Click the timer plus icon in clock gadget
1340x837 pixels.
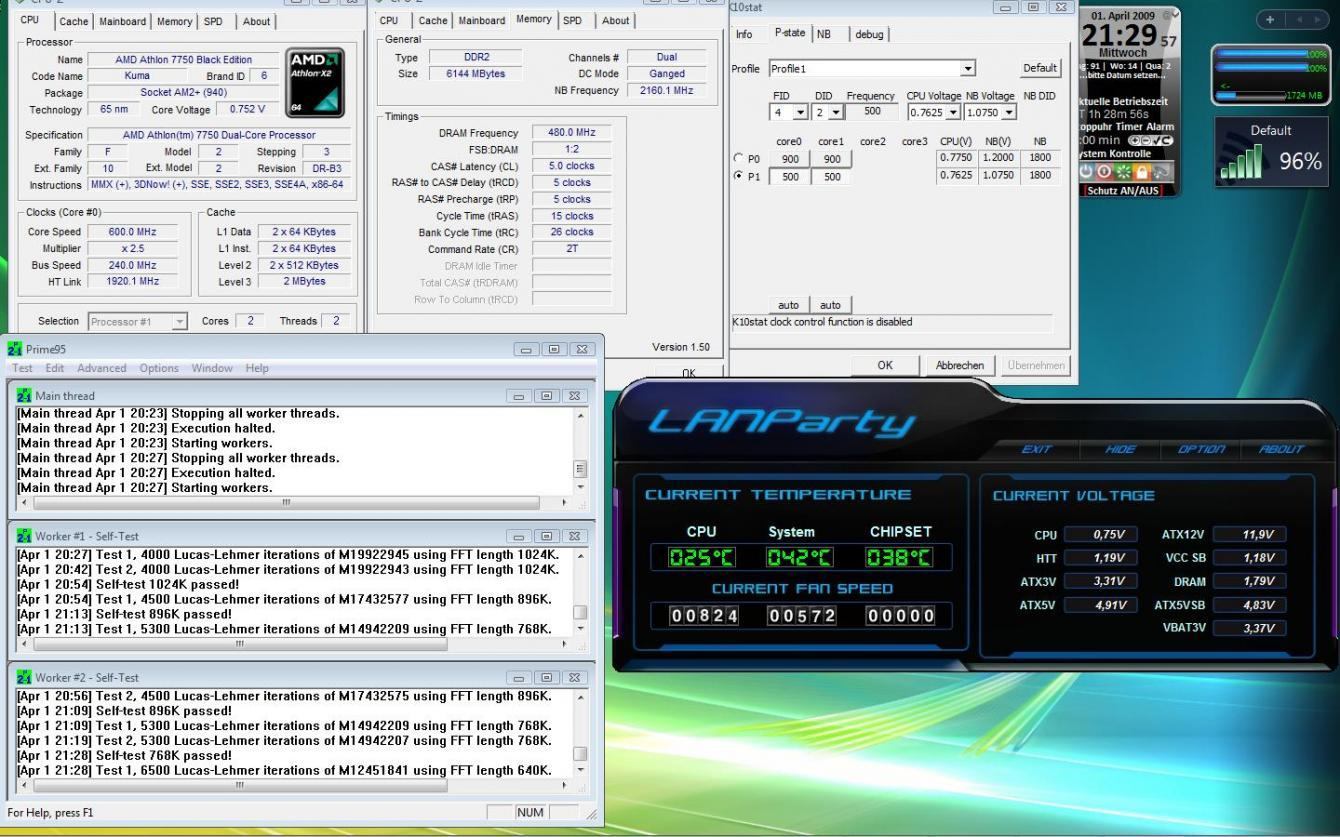(1134, 141)
